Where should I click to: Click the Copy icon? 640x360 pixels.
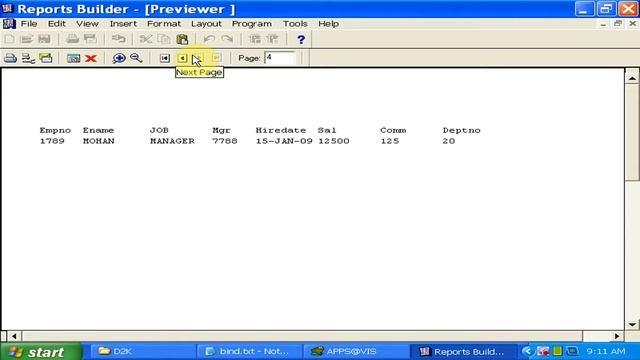click(x=164, y=39)
